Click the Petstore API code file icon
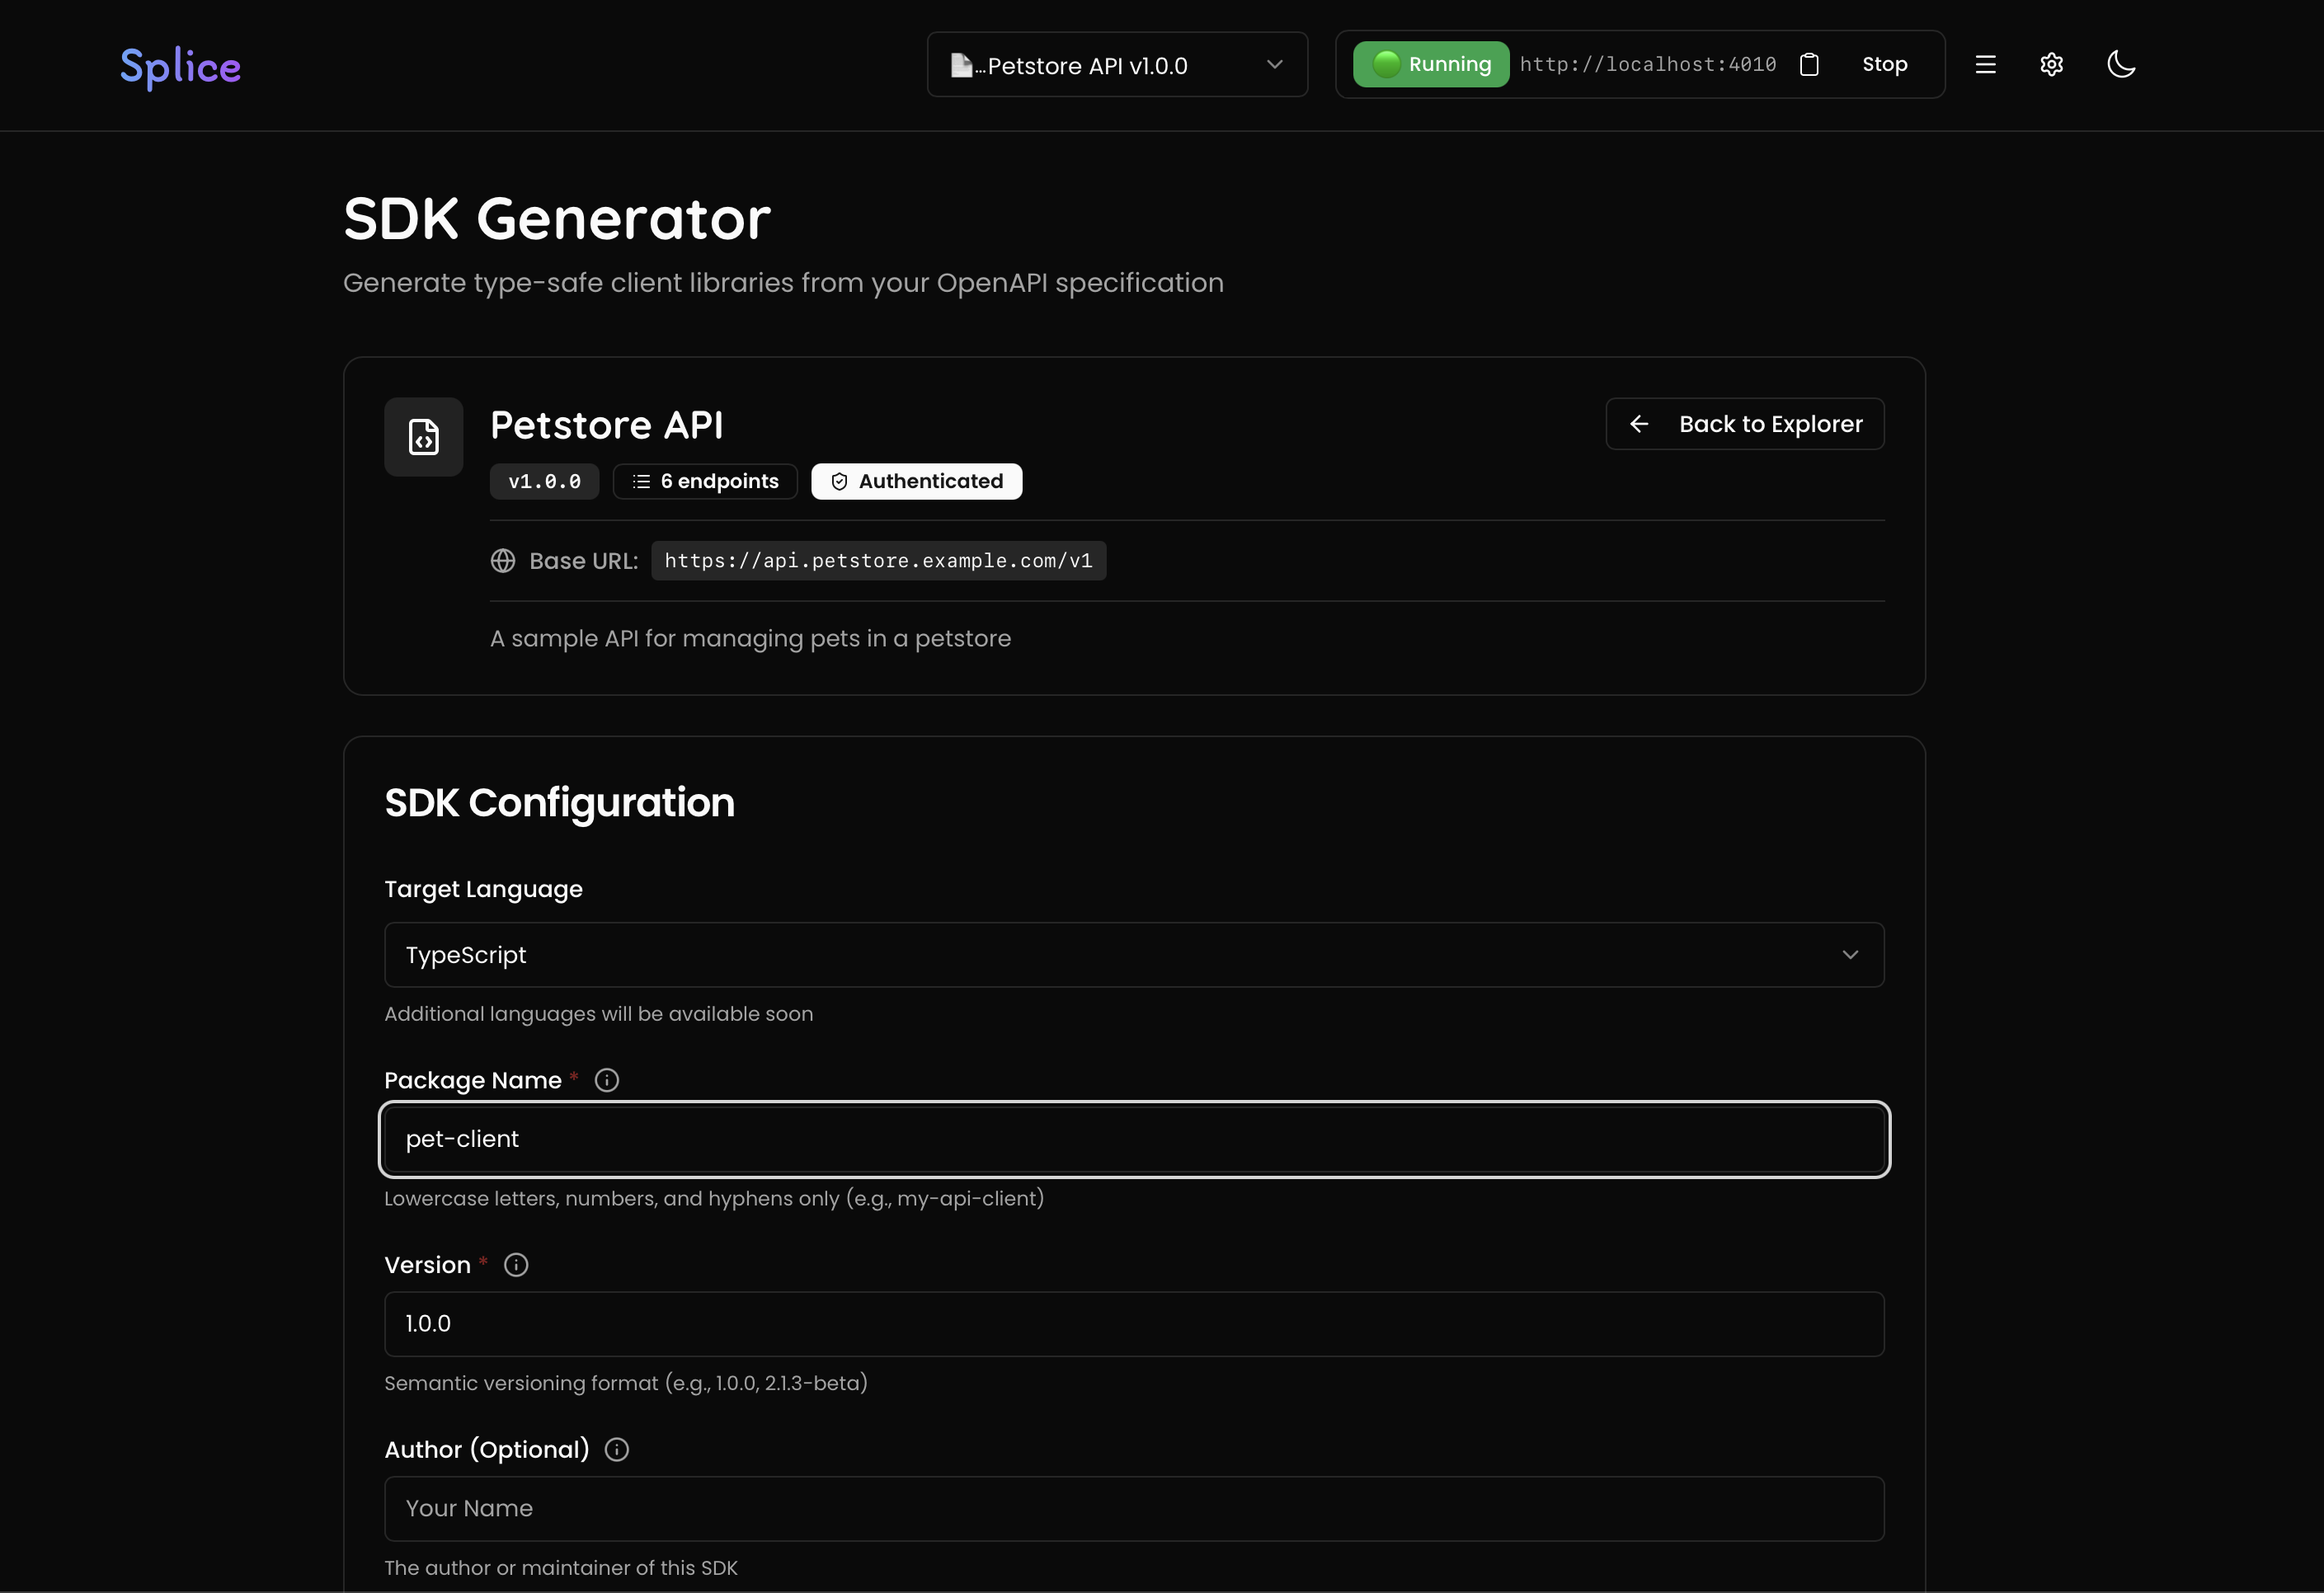This screenshot has width=2324, height=1593. pos(424,437)
